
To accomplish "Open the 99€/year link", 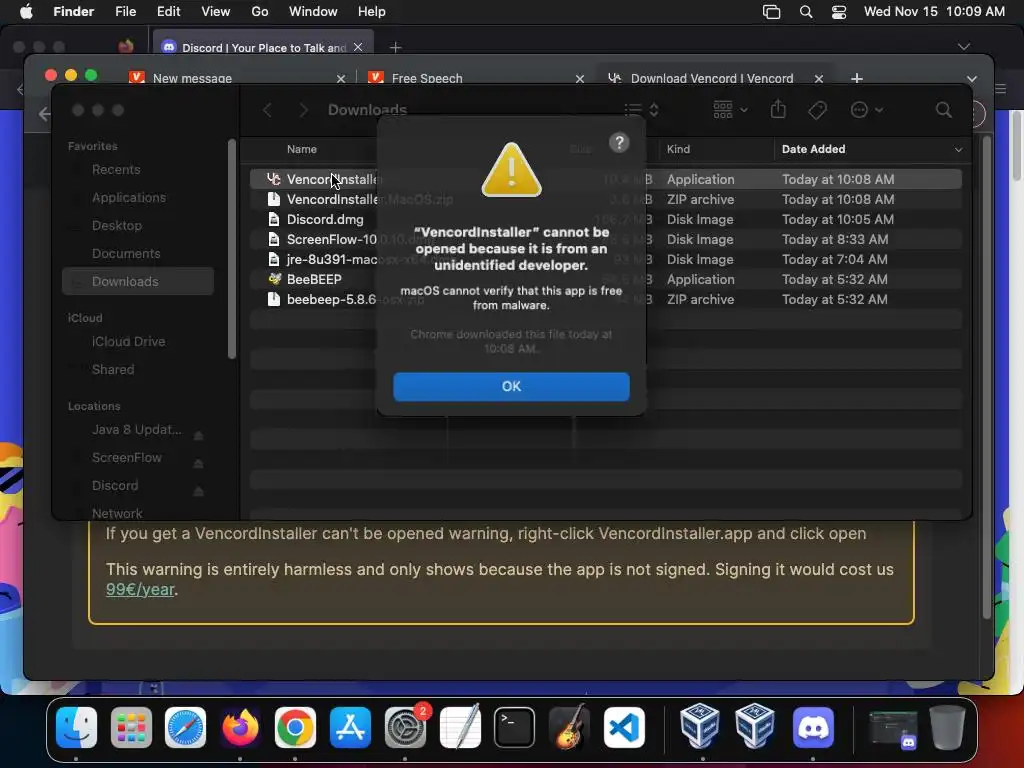I will coord(140,589).
